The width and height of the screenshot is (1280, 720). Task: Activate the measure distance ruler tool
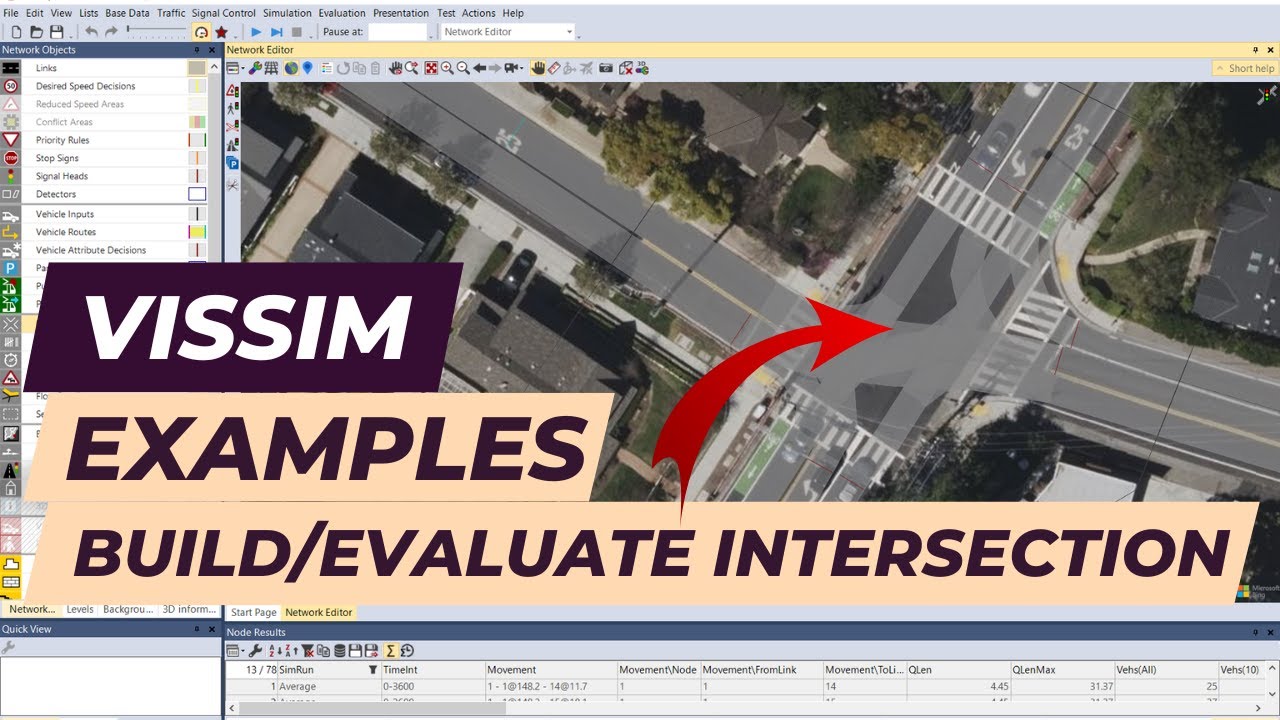pyautogui.click(x=554, y=68)
